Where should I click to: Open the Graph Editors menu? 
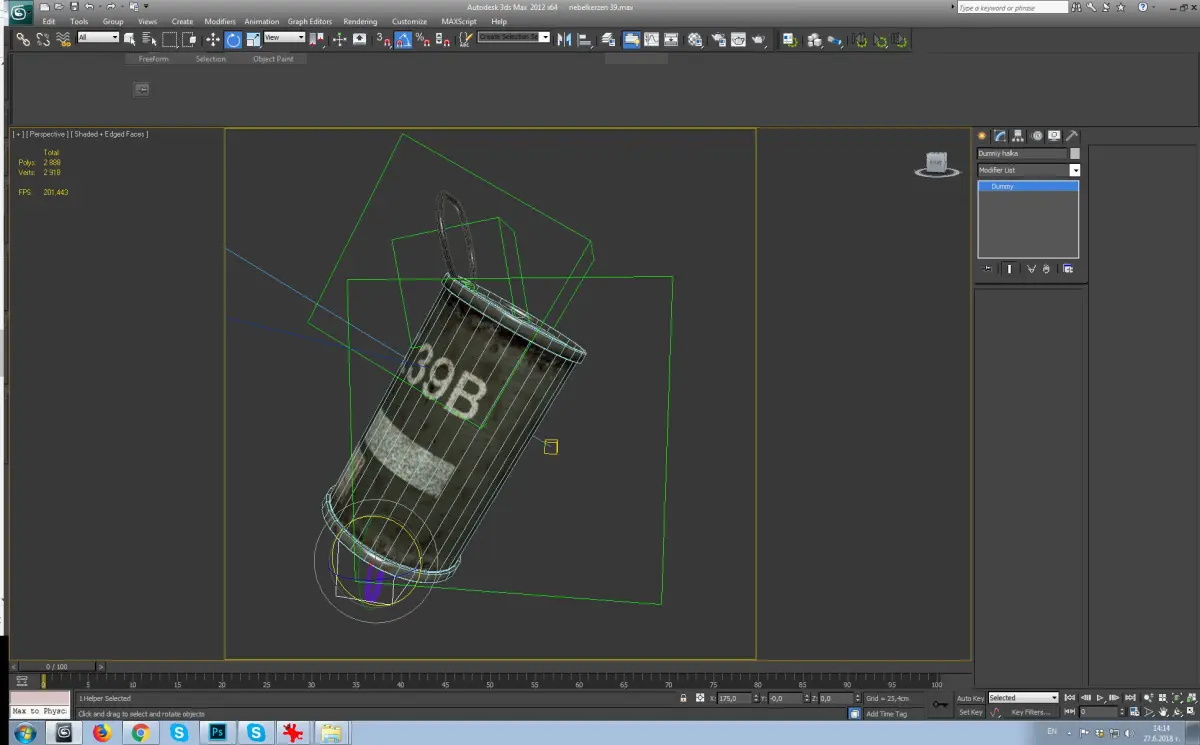310,21
